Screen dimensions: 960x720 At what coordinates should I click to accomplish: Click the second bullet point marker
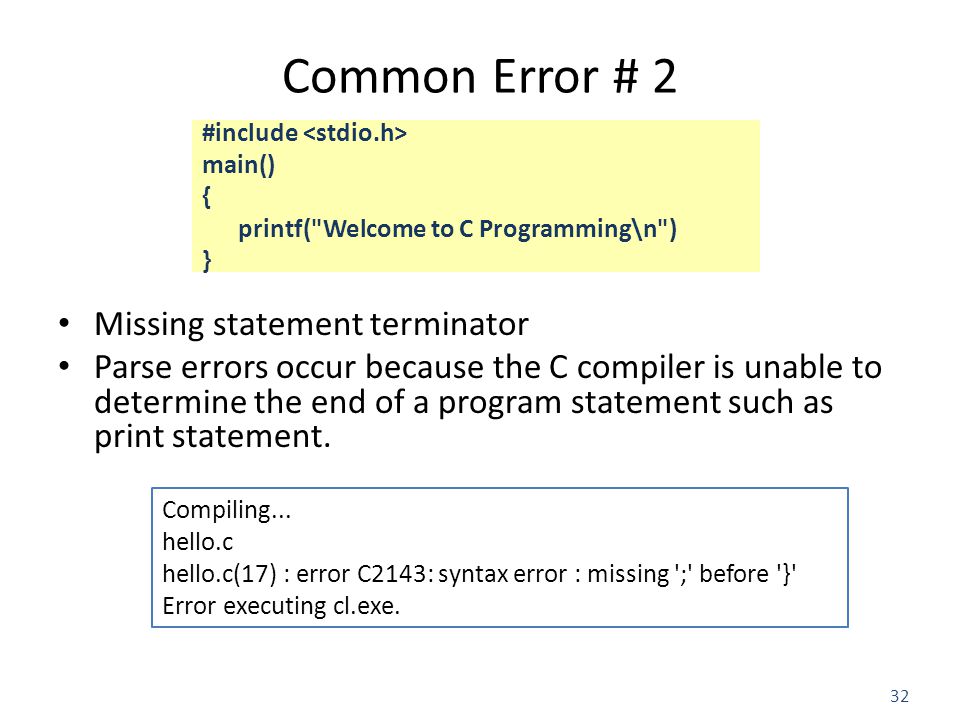click(x=64, y=367)
